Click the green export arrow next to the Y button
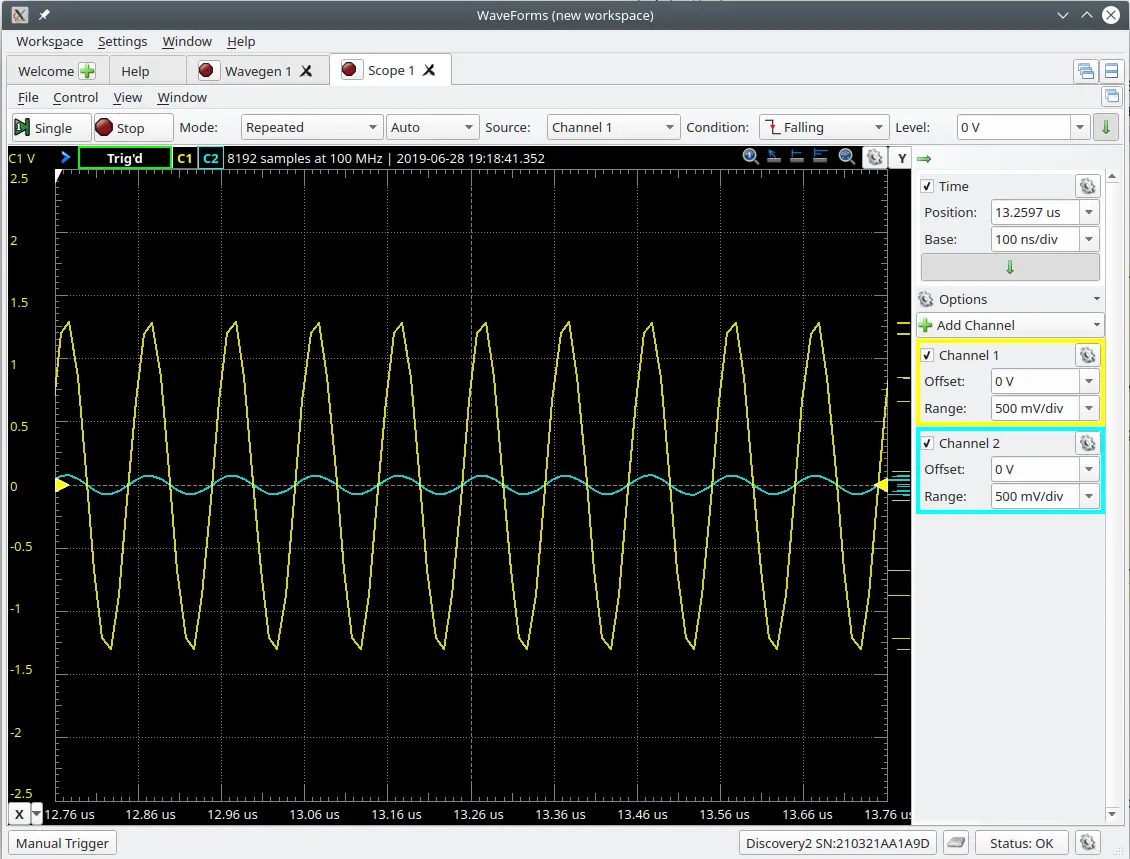 (x=923, y=157)
